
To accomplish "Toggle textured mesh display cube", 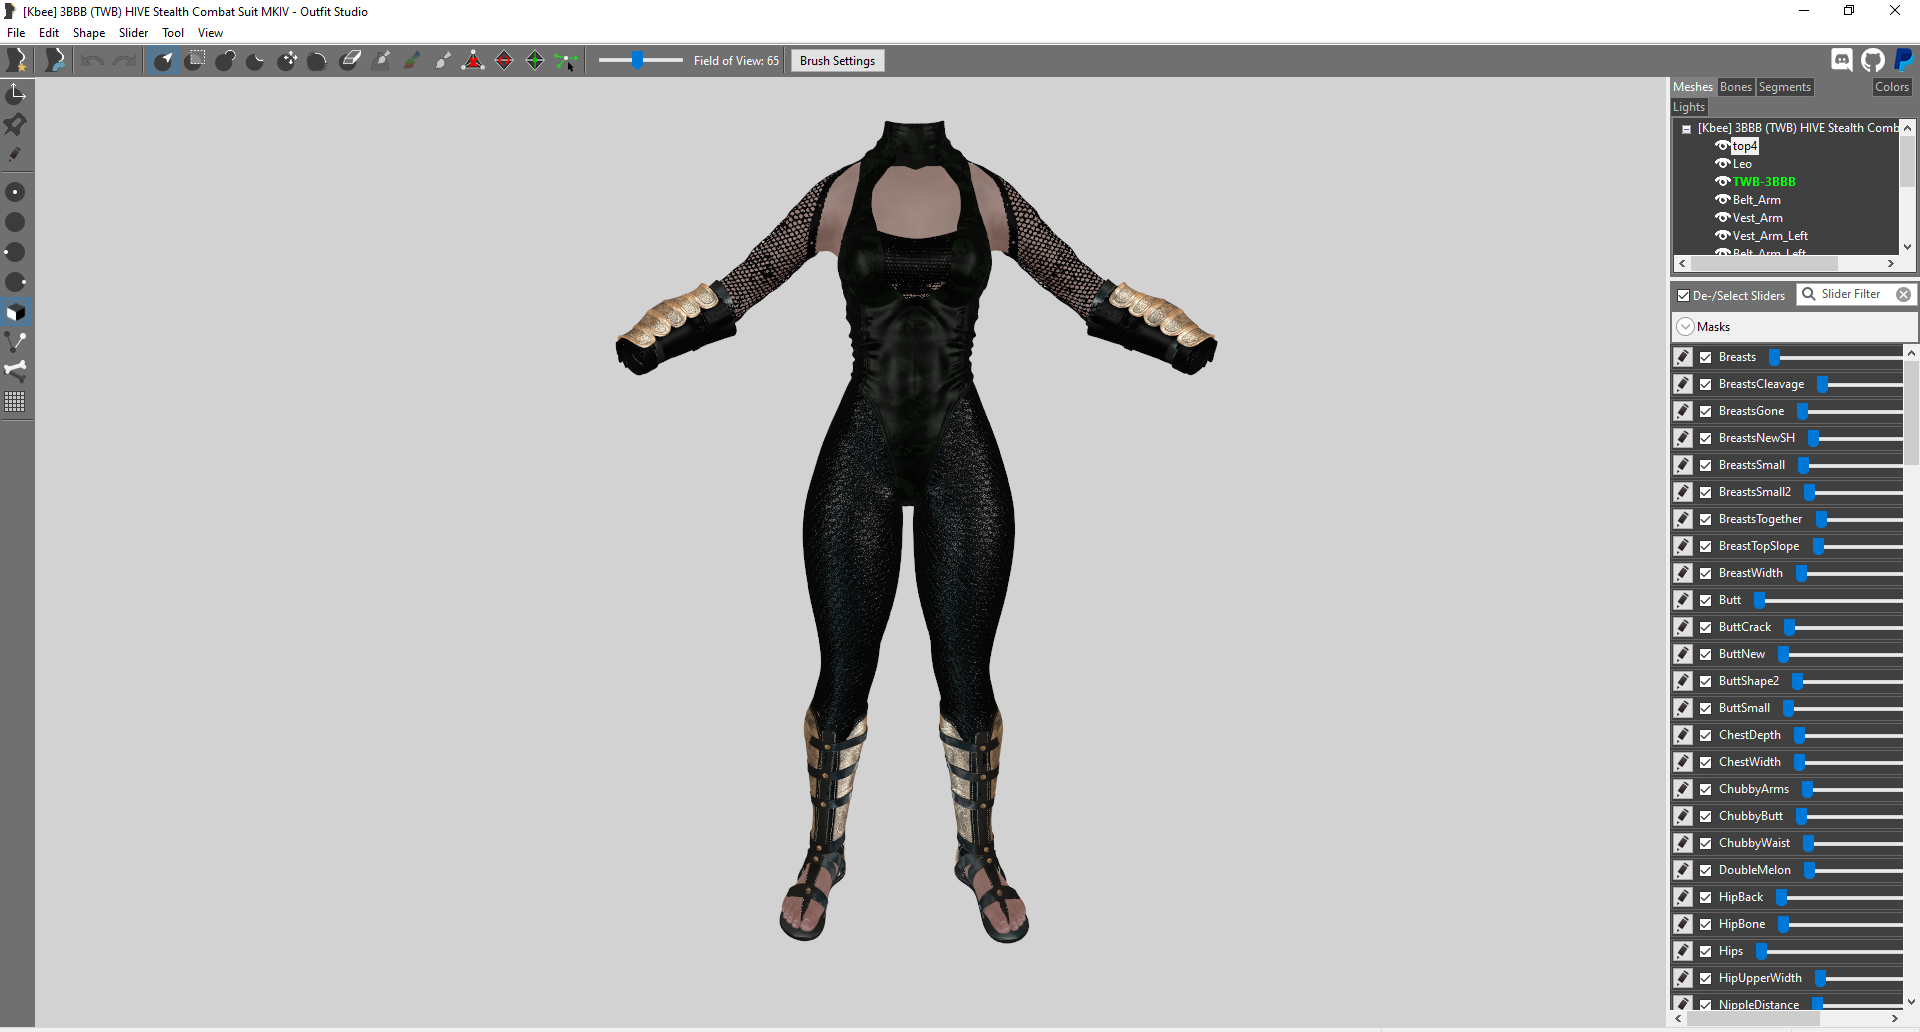I will click(x=16, y=312).
